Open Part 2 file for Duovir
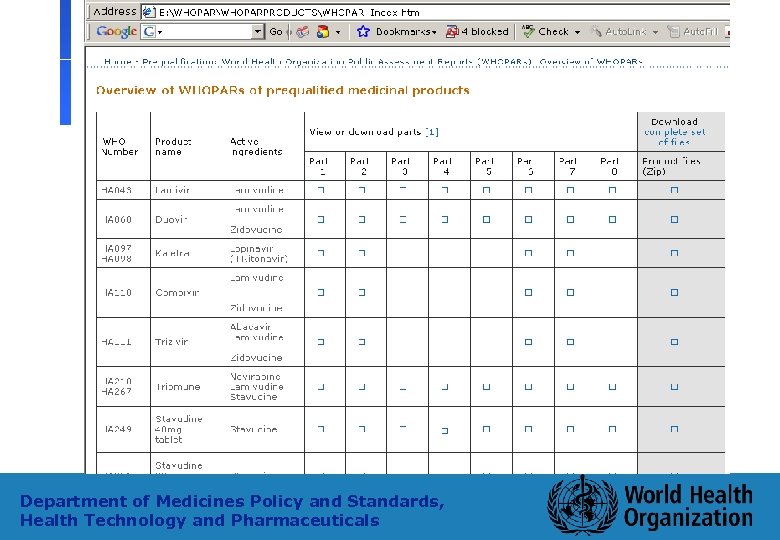 click(362, 219)
